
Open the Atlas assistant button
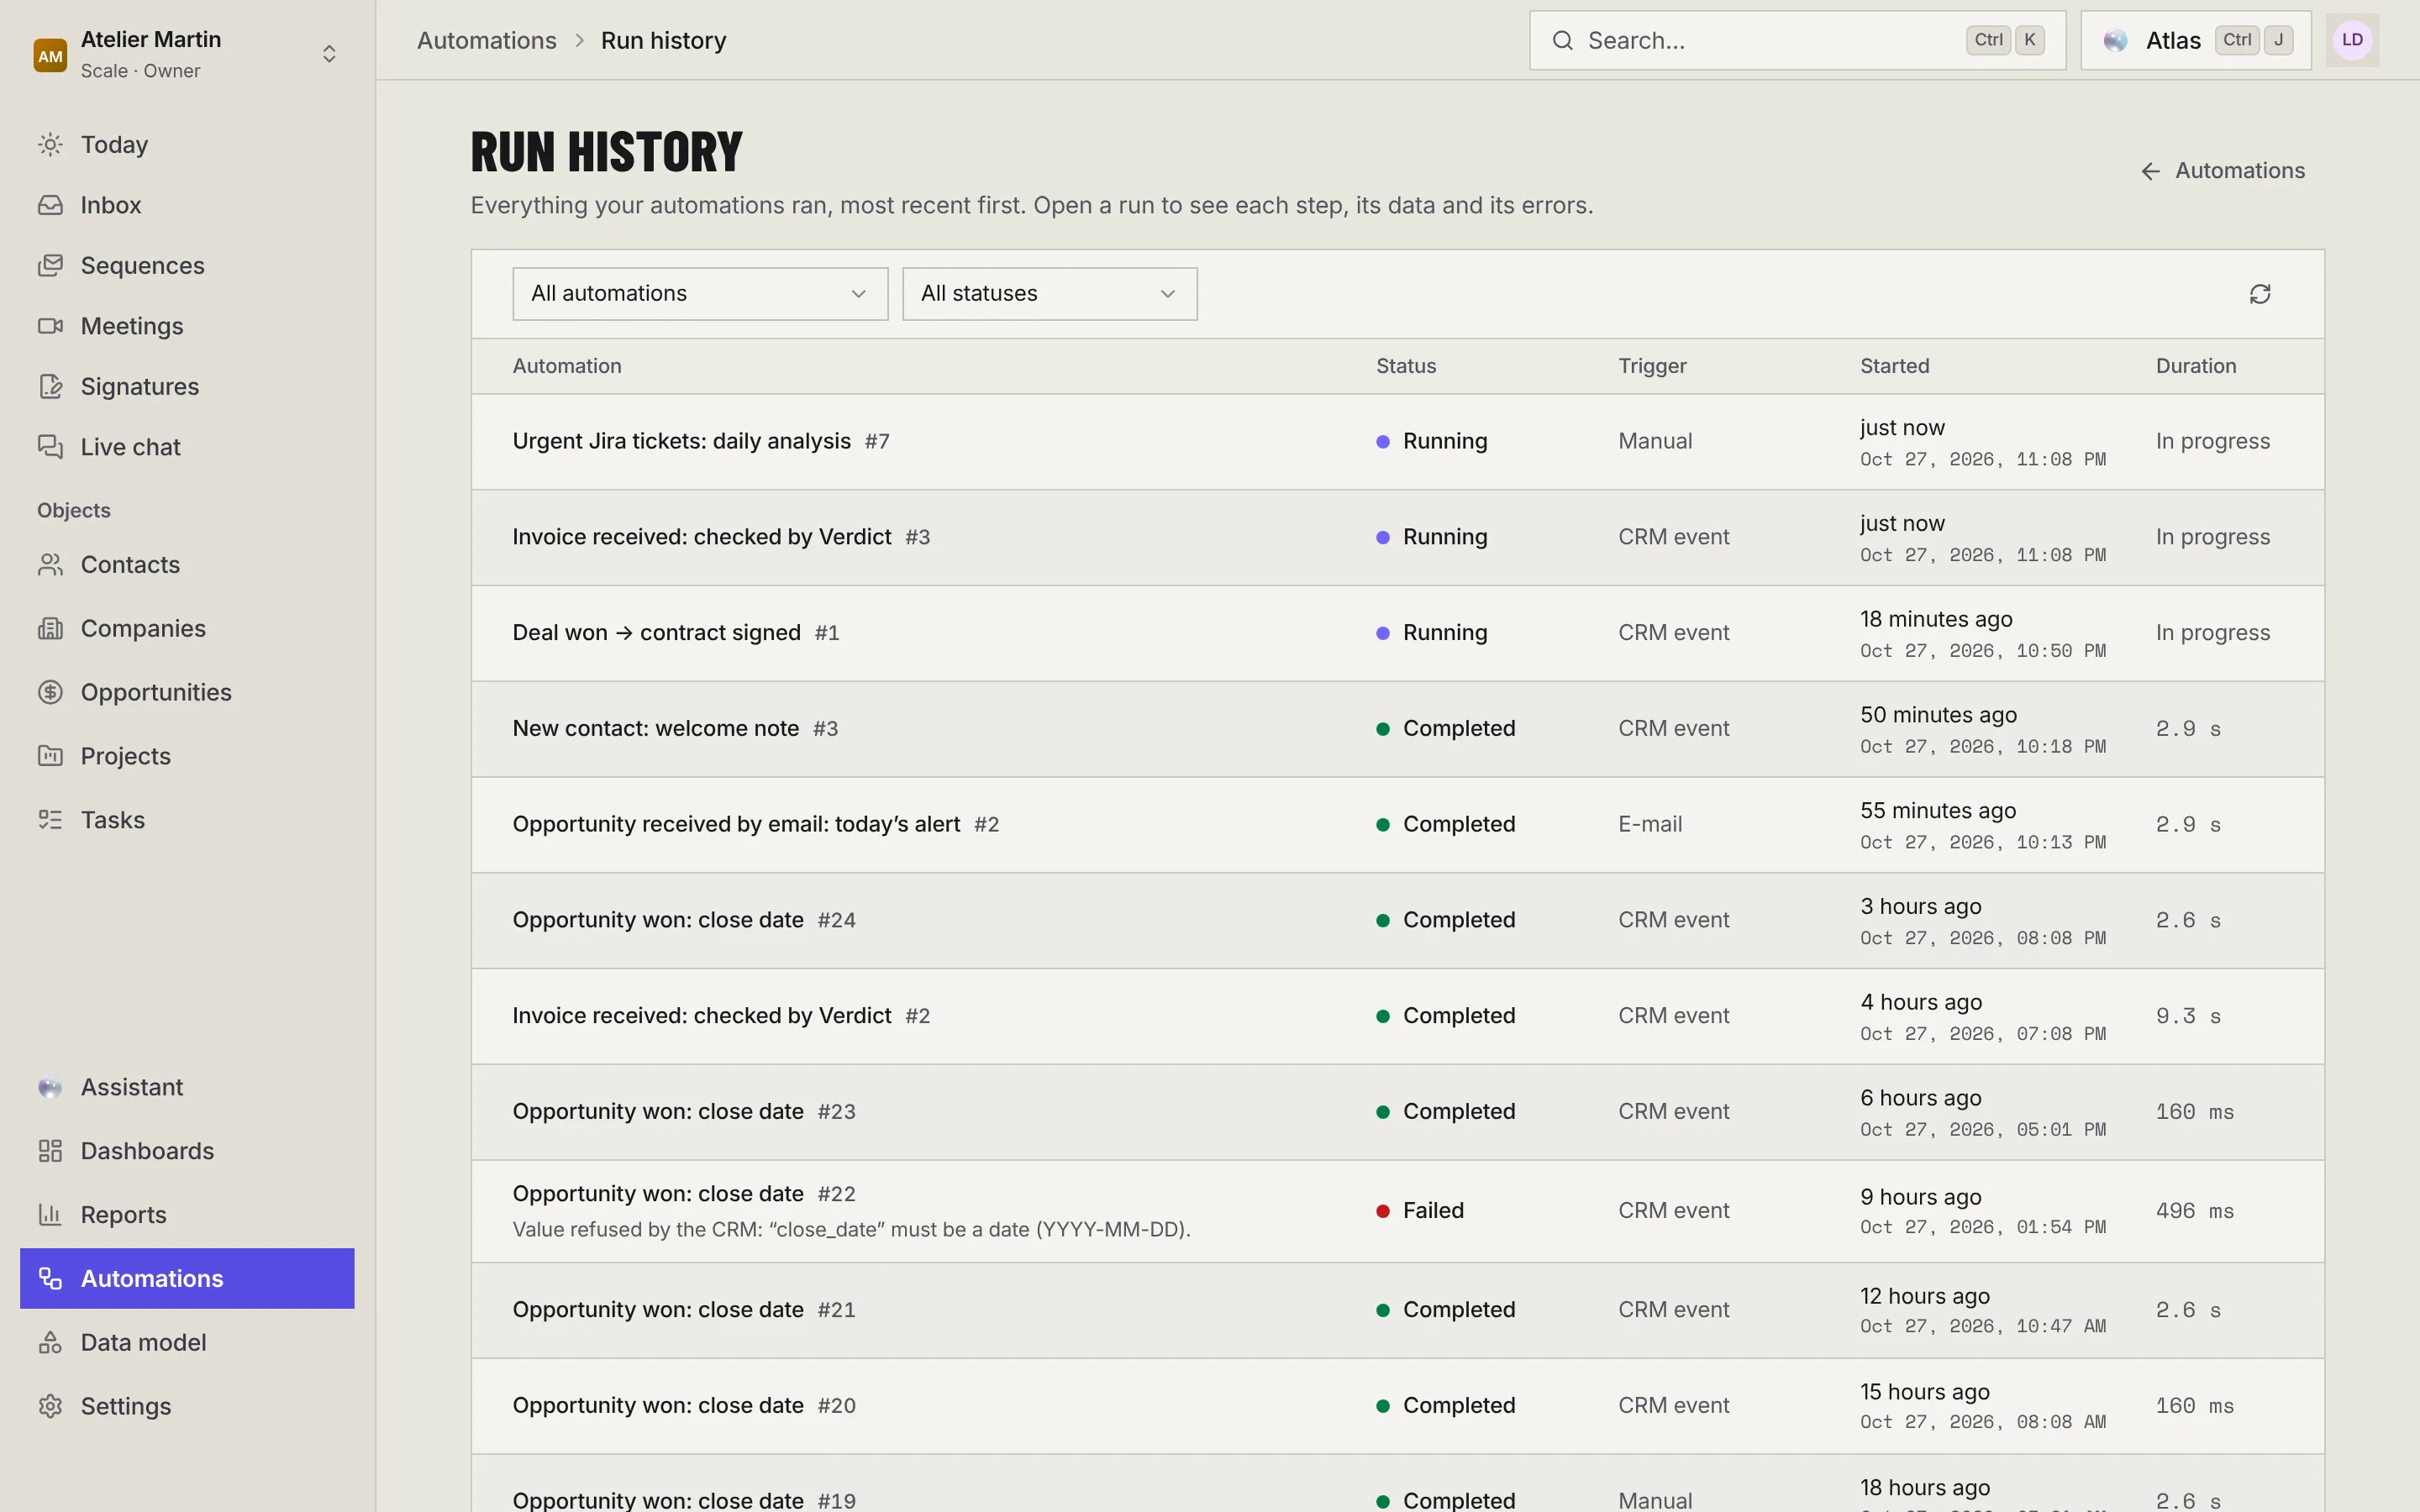tap(2196, 40)
